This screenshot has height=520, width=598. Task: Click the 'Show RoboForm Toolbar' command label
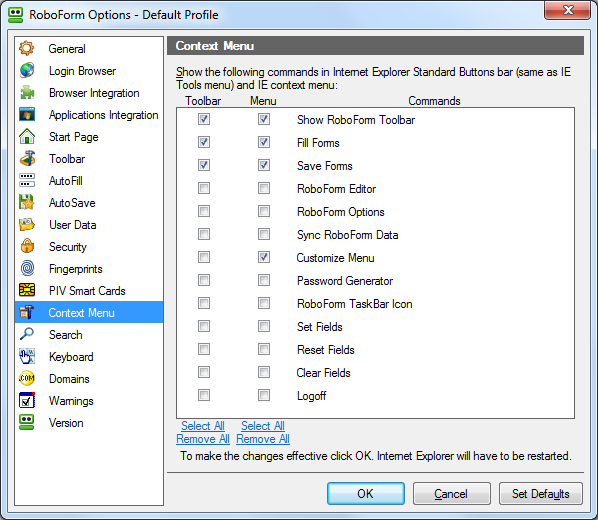point(356,120)
